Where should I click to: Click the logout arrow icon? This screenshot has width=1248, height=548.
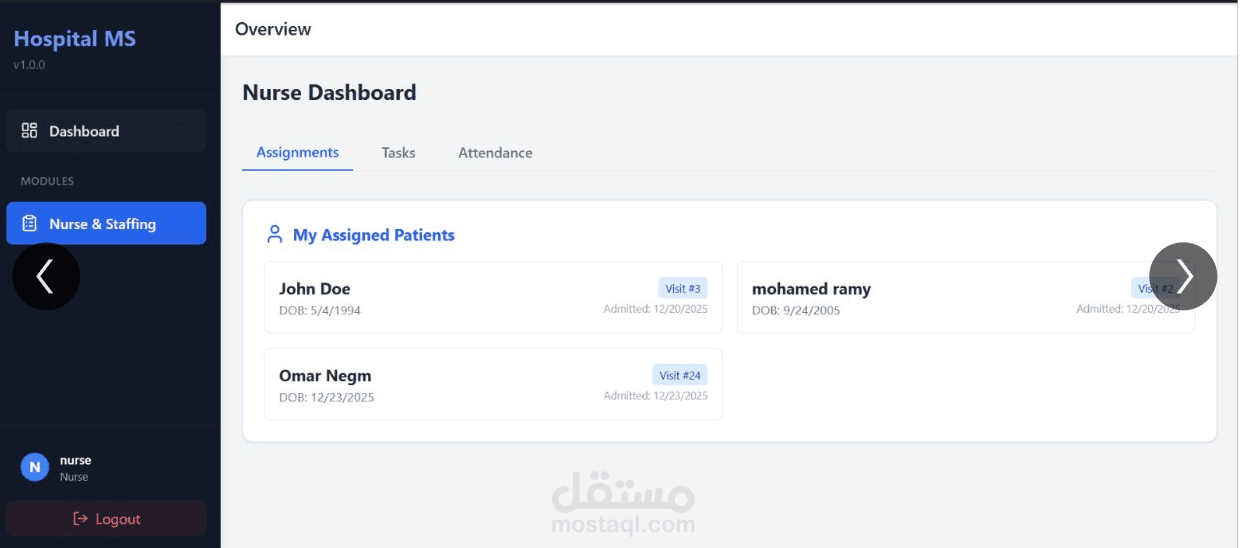(x=81, y=519)
